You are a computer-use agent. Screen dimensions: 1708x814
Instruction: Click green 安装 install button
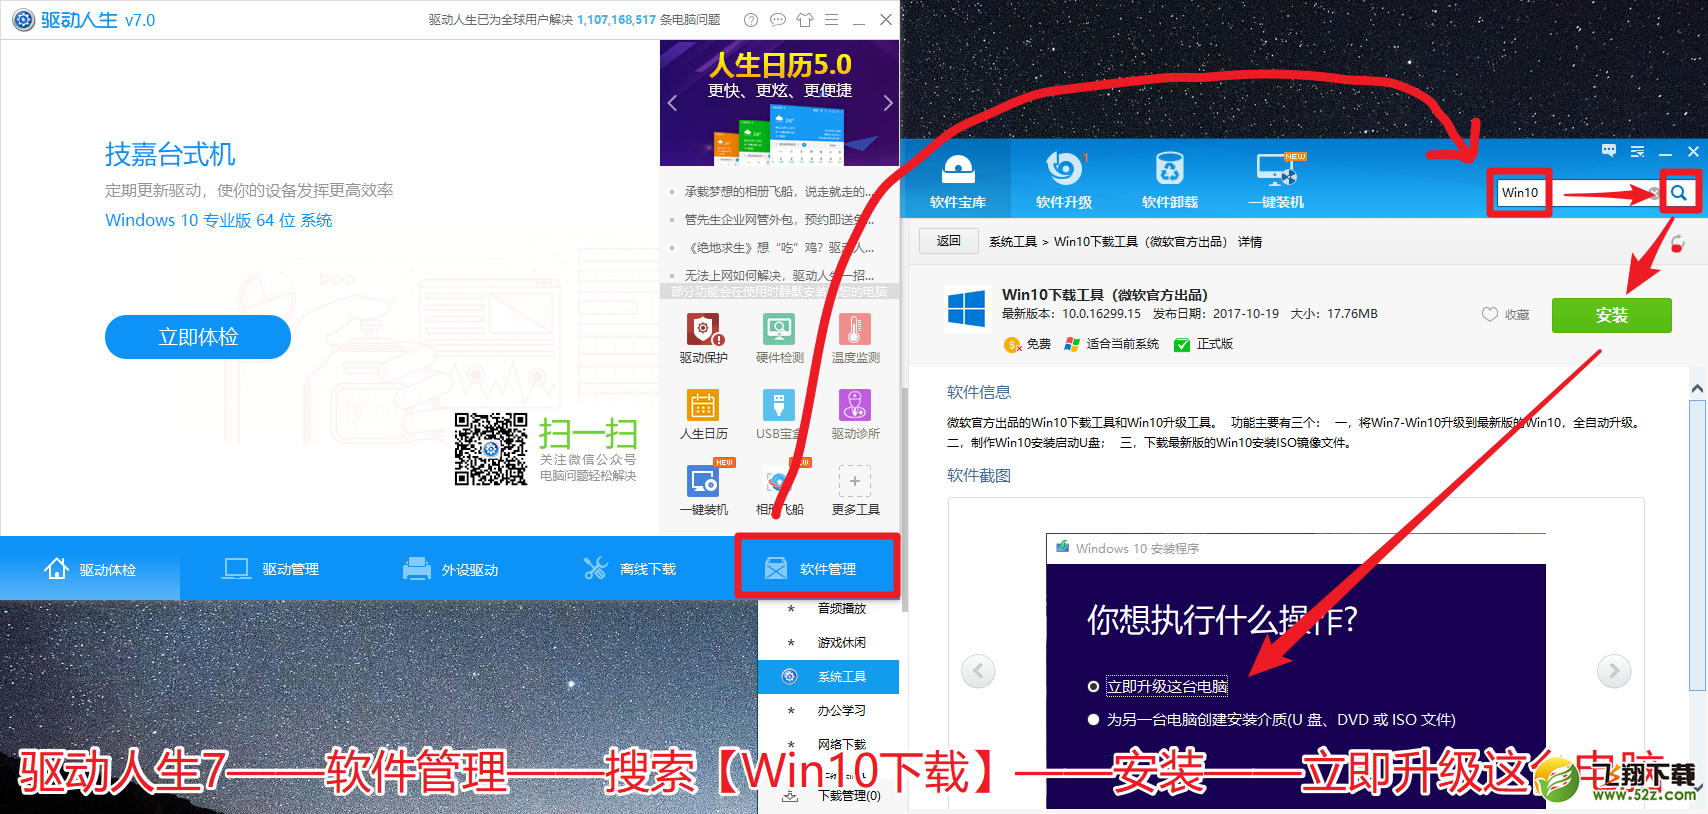click(1612, 315)
